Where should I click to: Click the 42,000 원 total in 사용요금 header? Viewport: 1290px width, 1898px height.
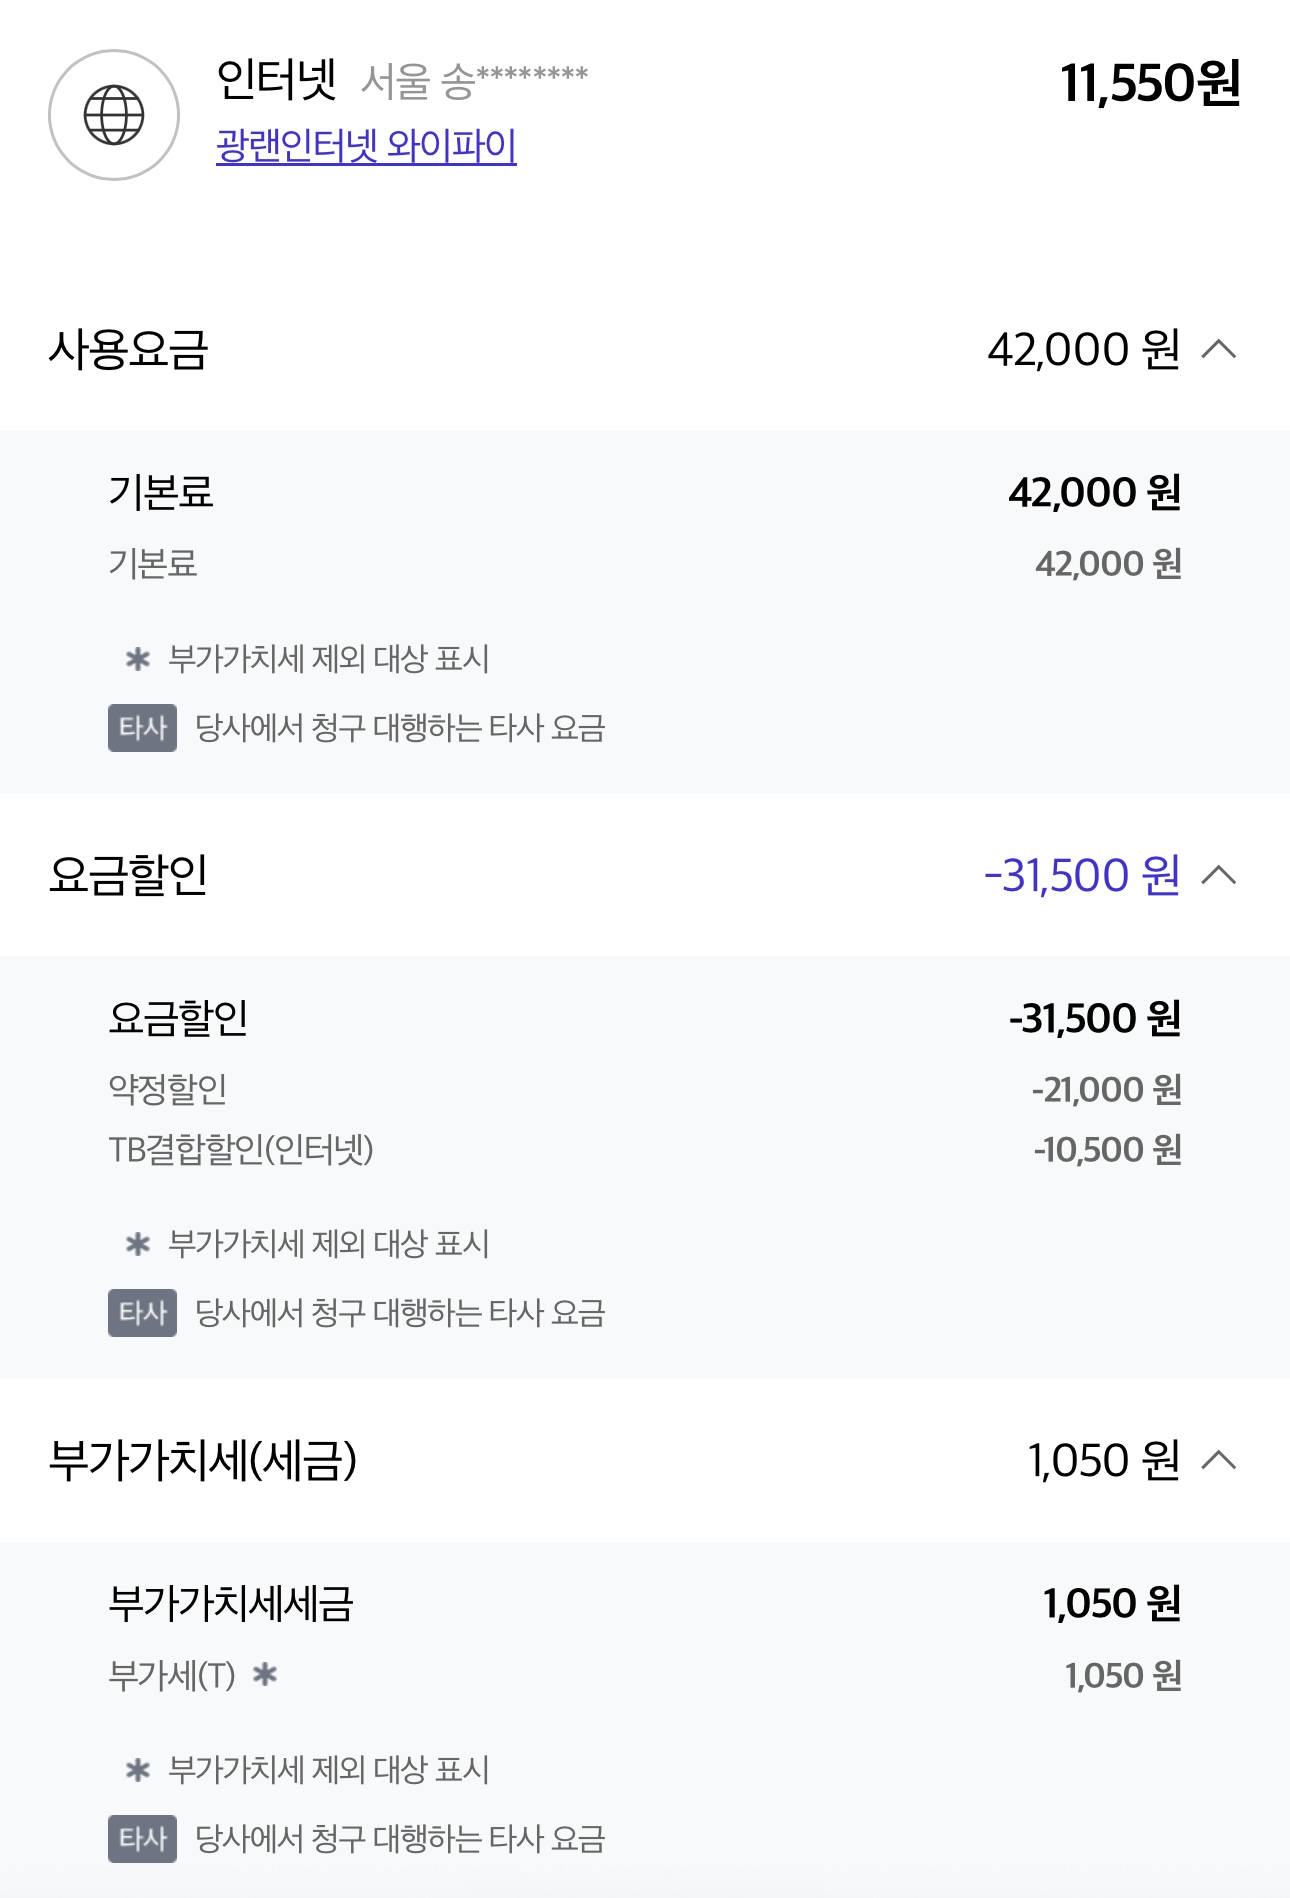tap(1084, 350)
